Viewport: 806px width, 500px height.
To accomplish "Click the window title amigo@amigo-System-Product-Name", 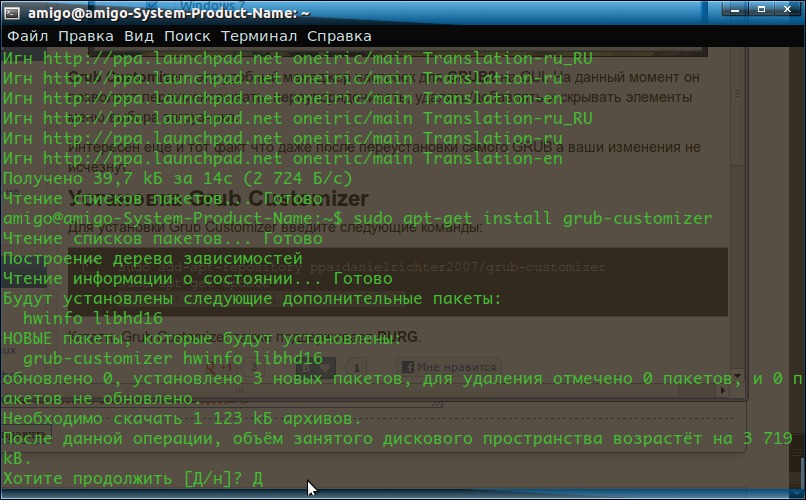I will pos(169,13).
